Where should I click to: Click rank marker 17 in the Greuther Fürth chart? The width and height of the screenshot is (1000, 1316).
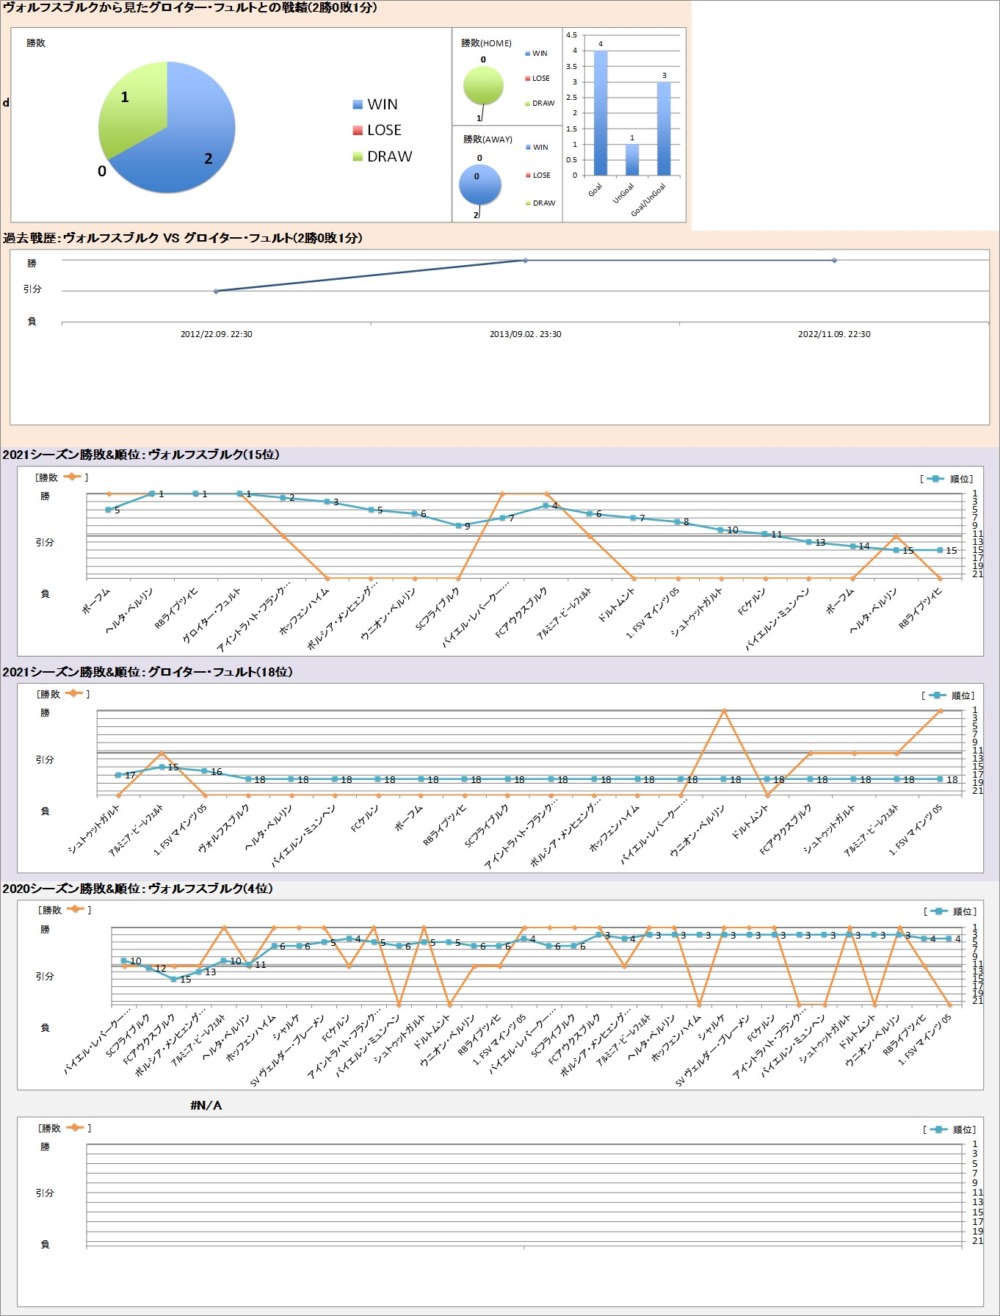(119, 775)
